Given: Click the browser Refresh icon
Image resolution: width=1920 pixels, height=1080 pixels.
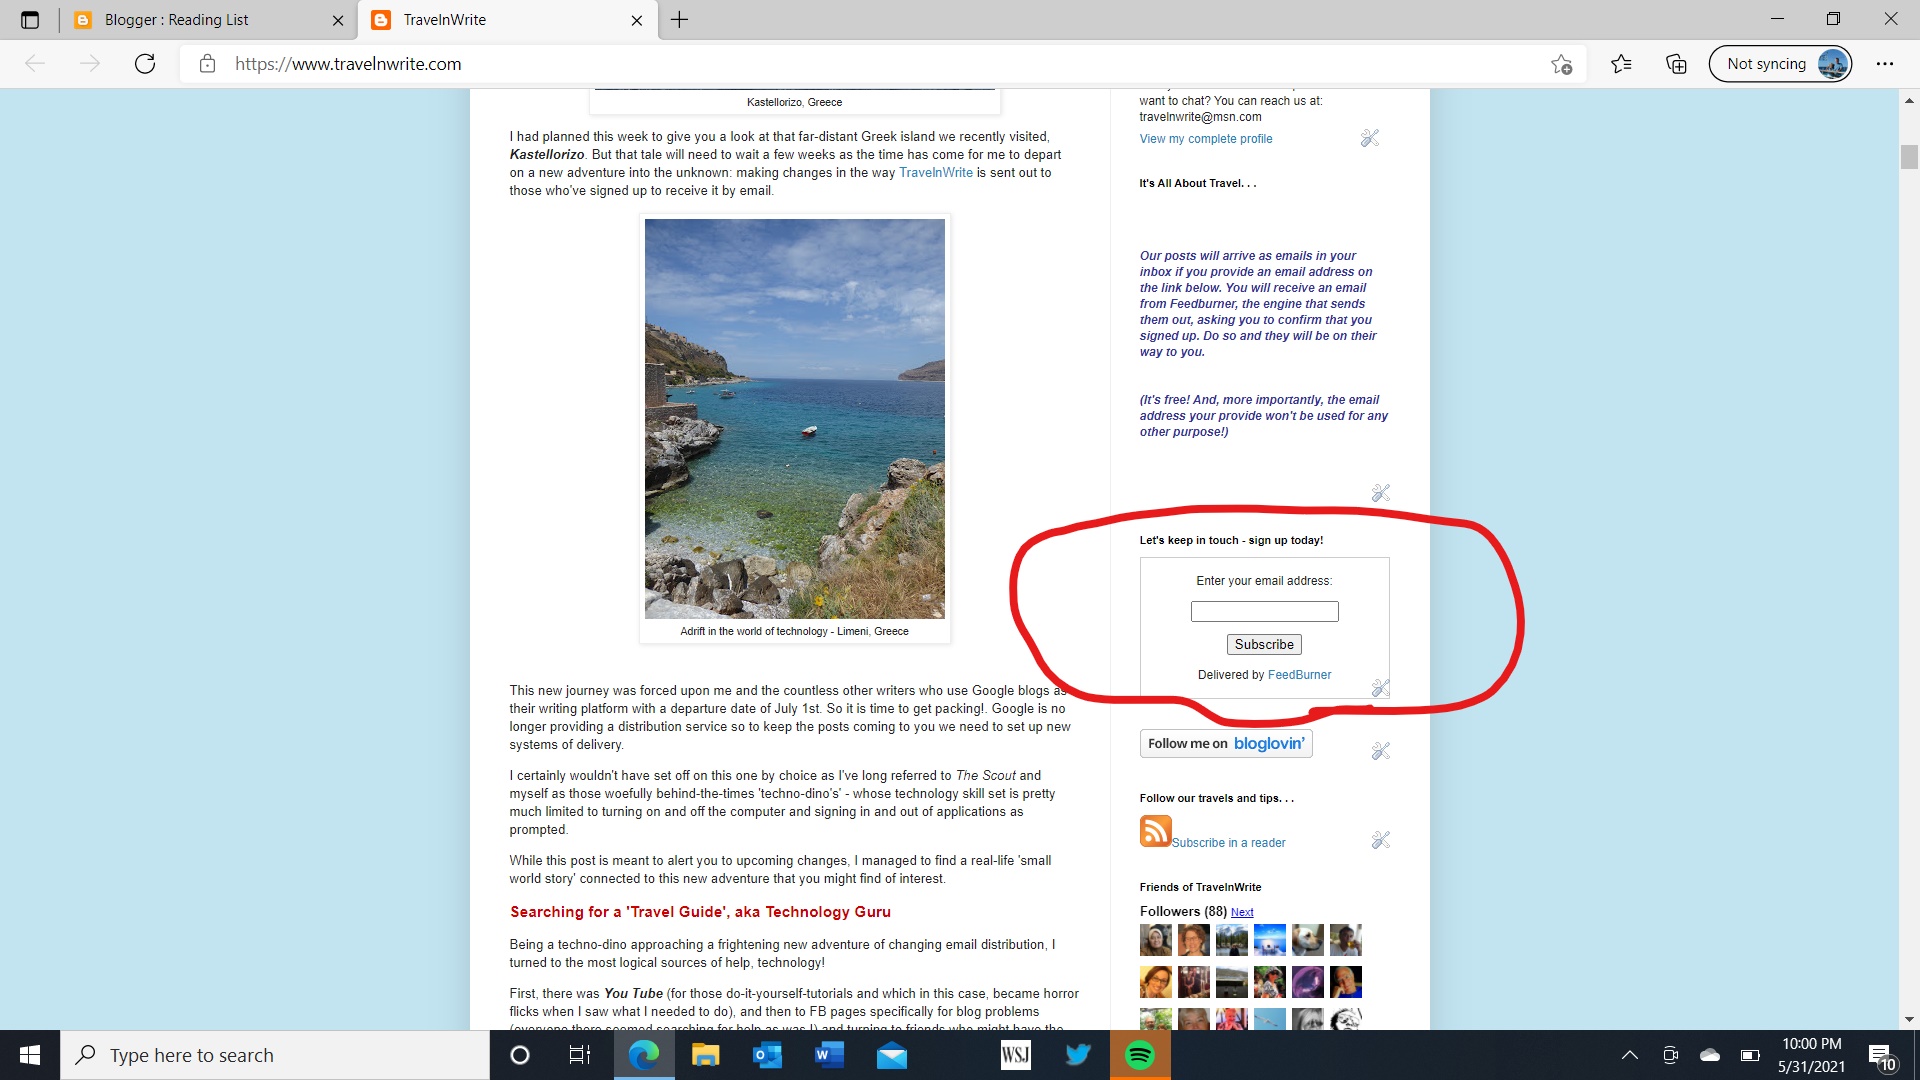Looking at the screenshot, I should (145, 64).
